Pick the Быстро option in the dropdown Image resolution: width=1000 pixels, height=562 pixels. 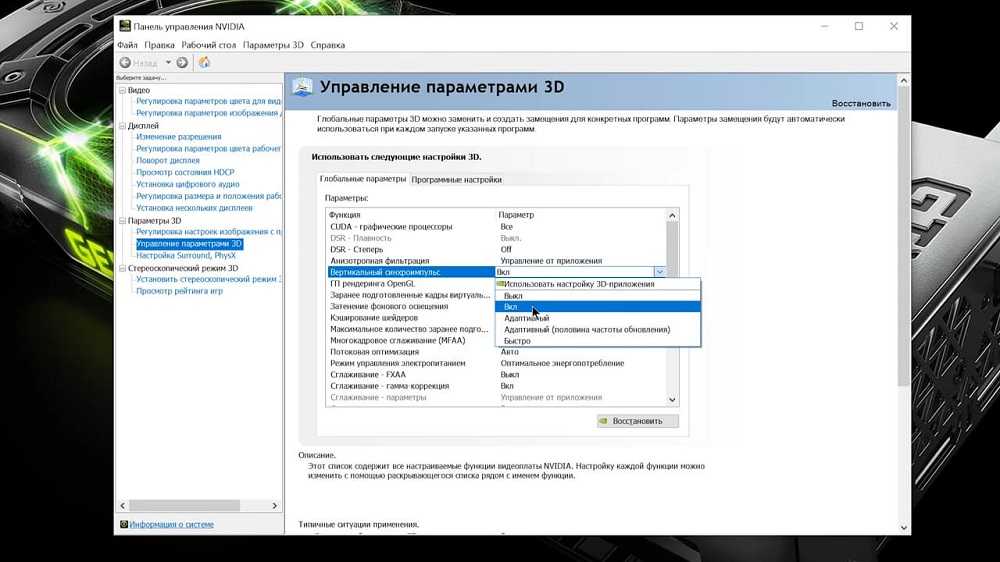[x=517, y=341]
